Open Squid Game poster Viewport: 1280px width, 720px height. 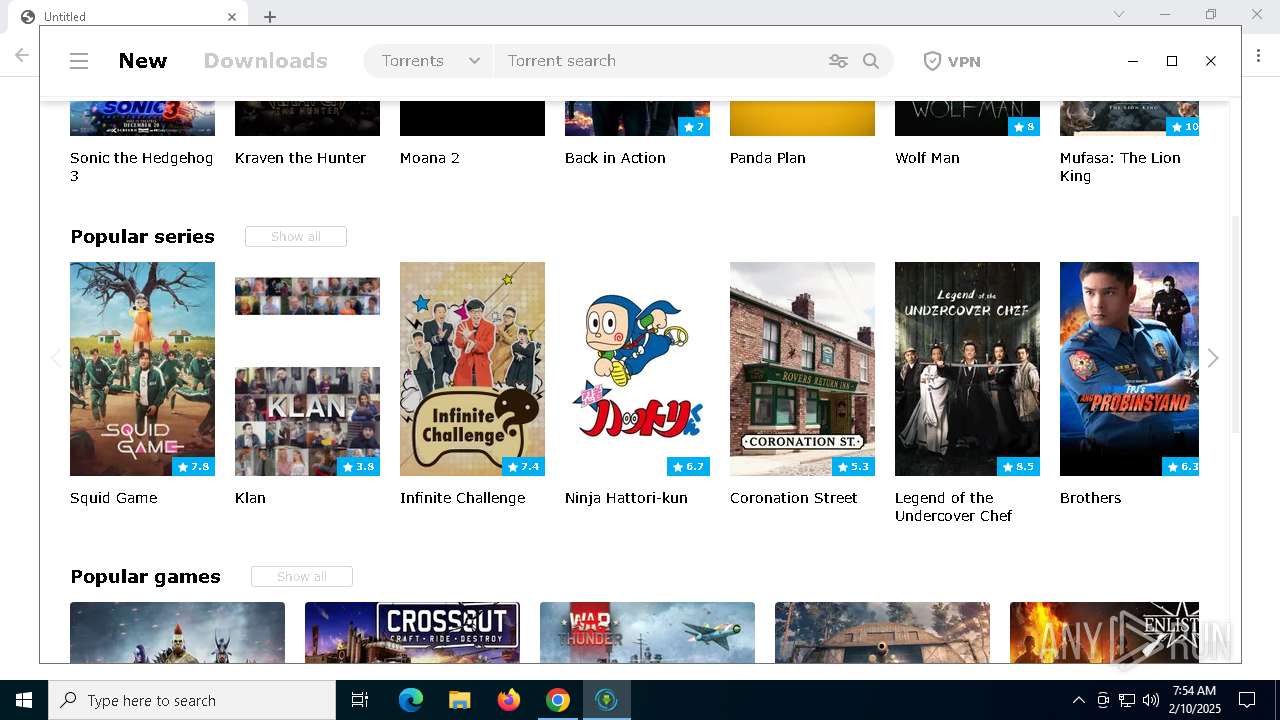[x=142, y=369]
